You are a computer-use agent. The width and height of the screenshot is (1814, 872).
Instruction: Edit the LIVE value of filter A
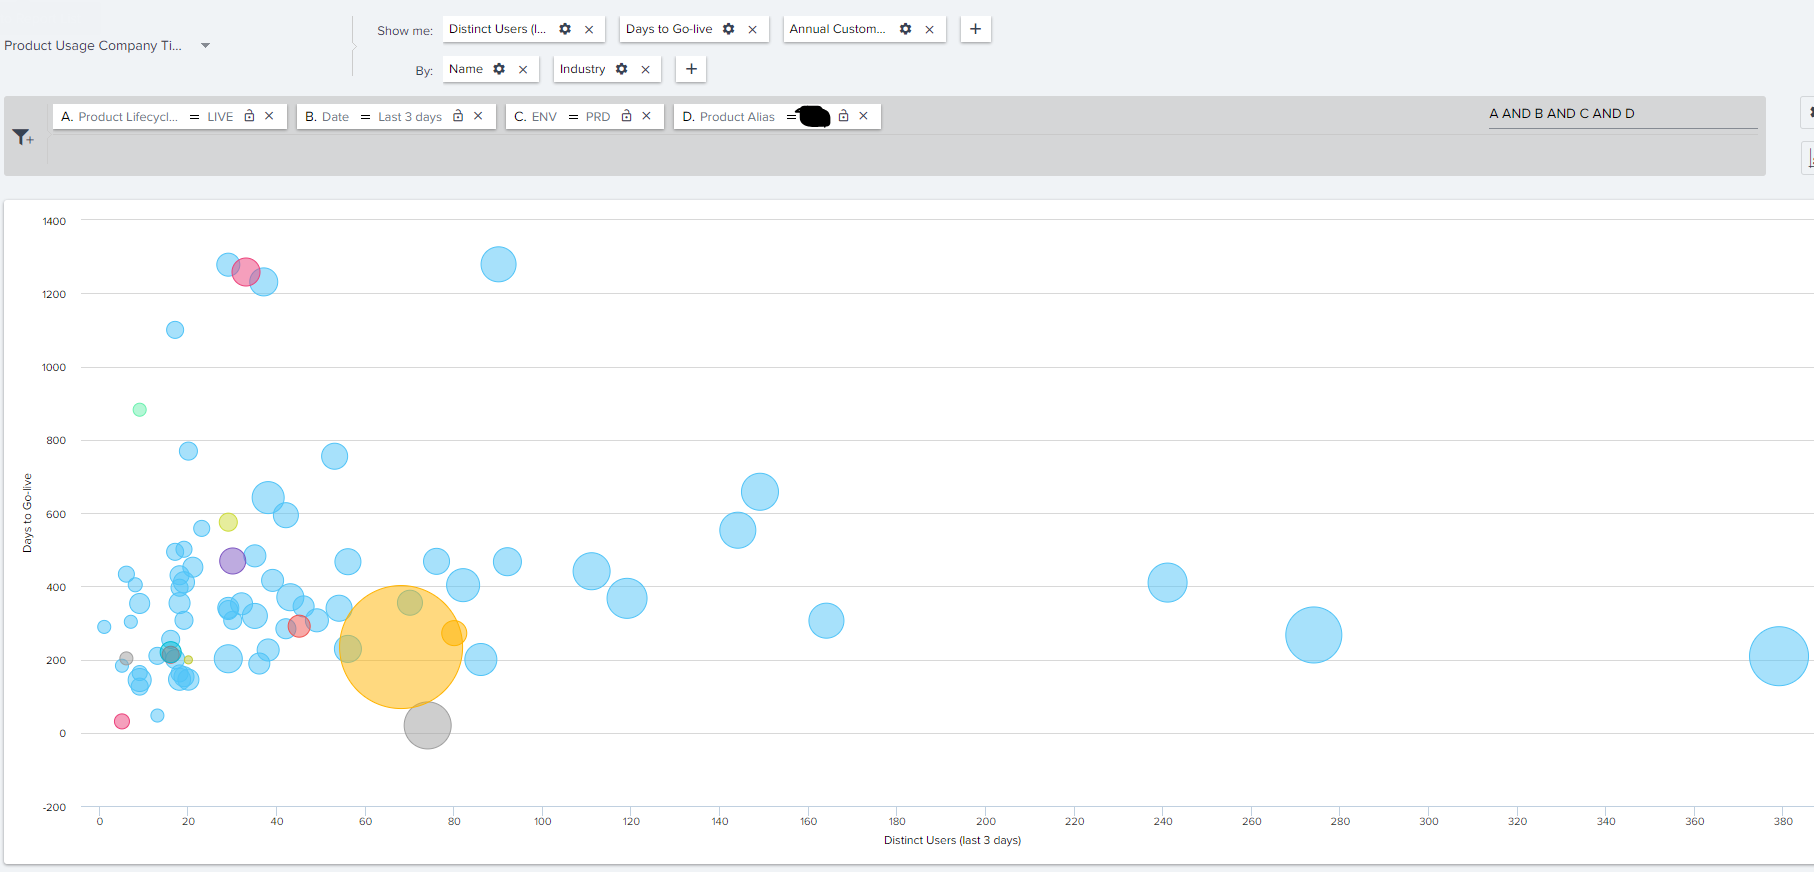click(x=220, y=117)
